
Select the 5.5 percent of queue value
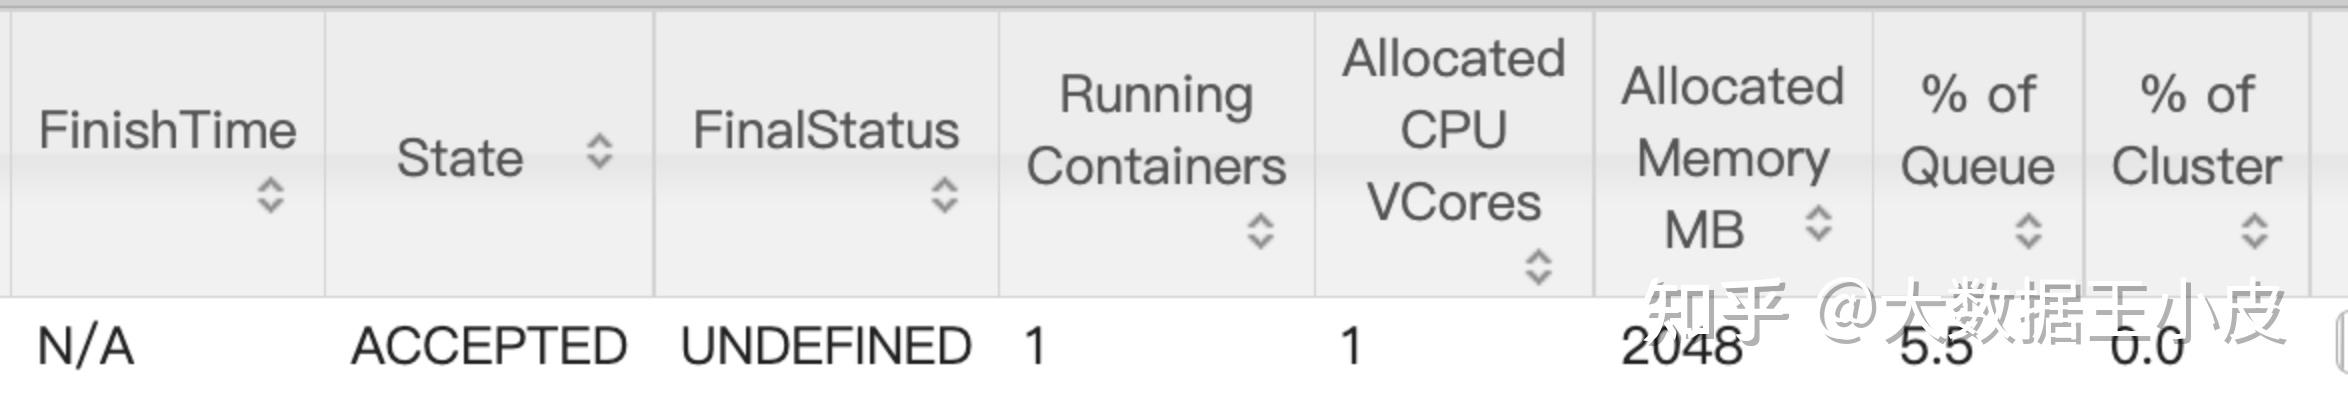(1936, 347)
